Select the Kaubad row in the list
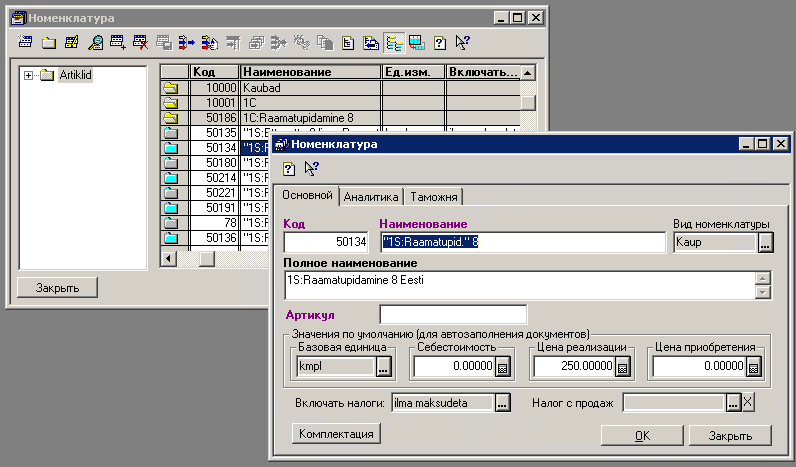The image size is (796, 467). click(x=340, y=88)
